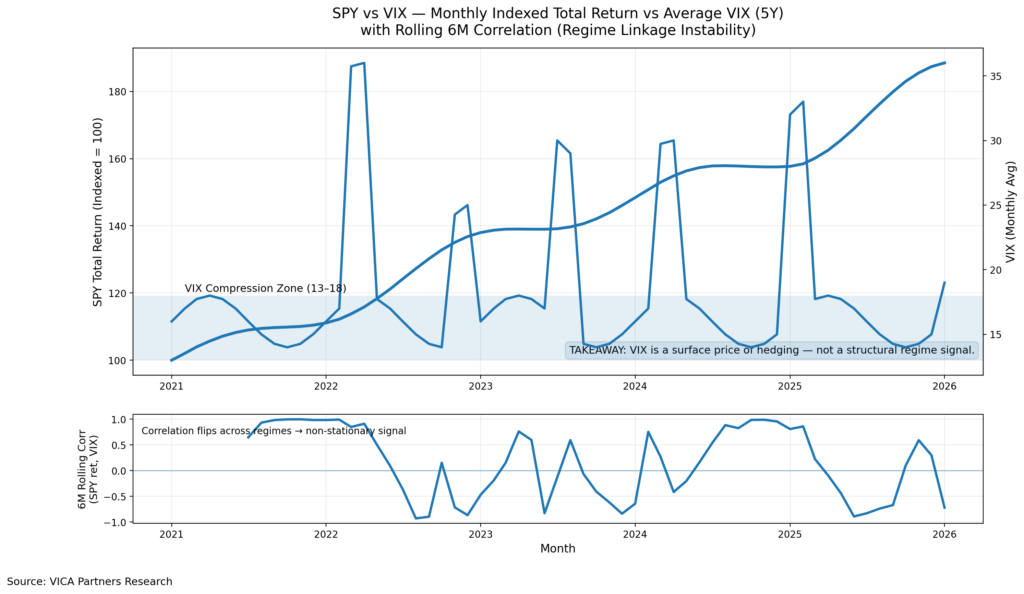Click 'Source: VICA Partners Research' footer text
Screen dimensions: 1024x594
(x=89, y=581)
